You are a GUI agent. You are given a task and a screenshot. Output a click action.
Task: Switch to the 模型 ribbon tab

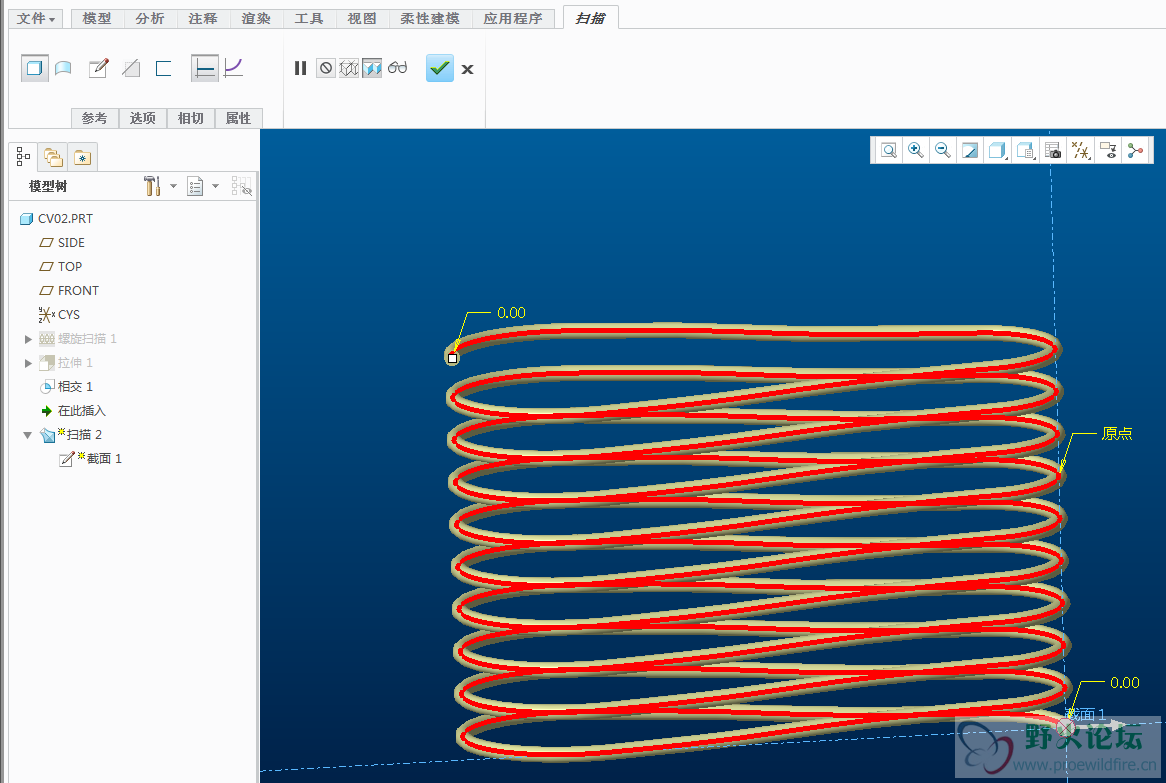coord(97,19)
